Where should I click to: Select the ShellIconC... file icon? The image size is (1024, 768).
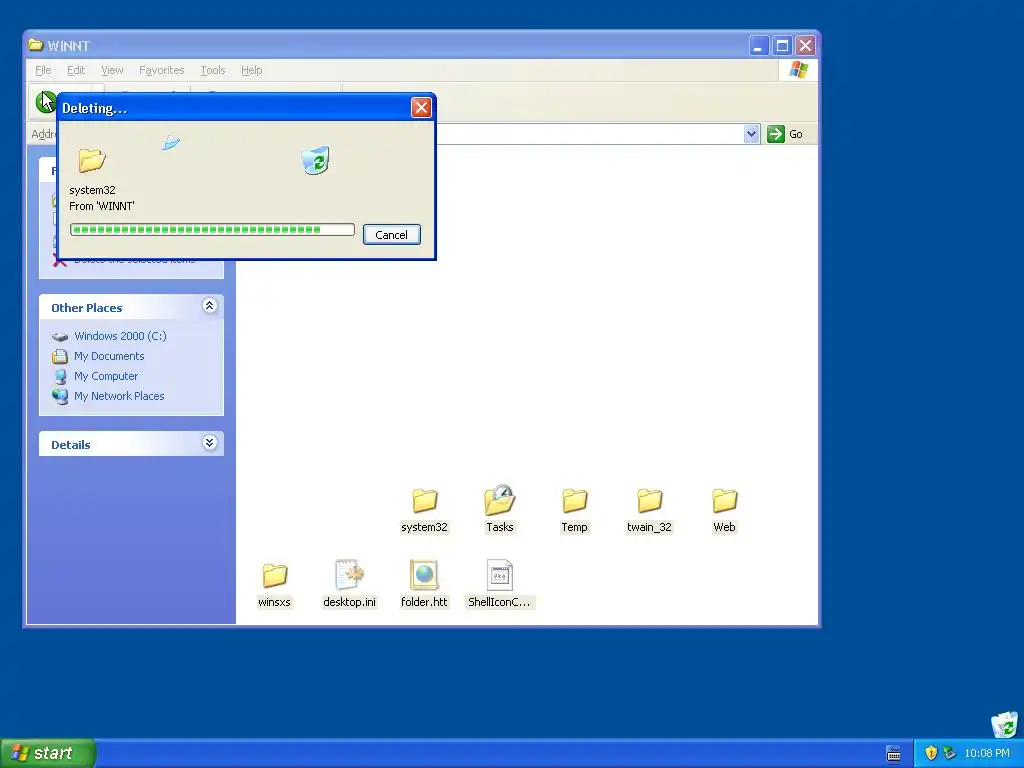coord(500,575)
